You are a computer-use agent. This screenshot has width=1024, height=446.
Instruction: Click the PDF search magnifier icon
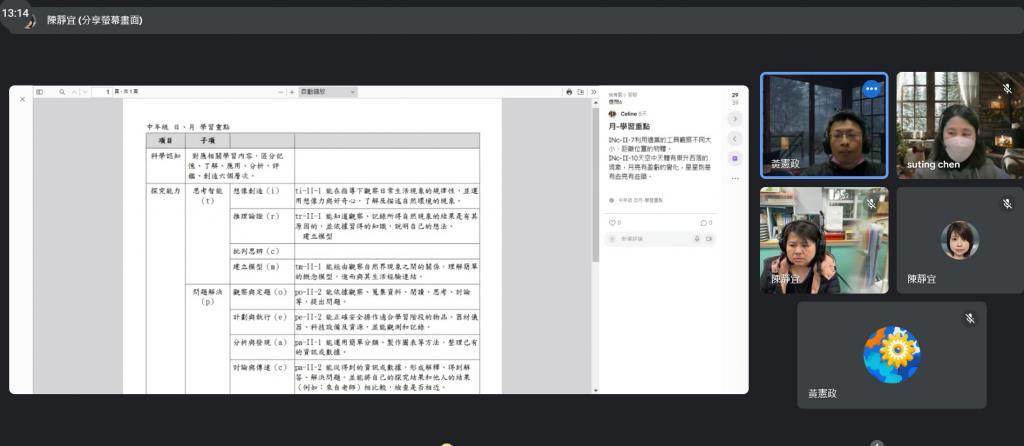coord(61,92)
